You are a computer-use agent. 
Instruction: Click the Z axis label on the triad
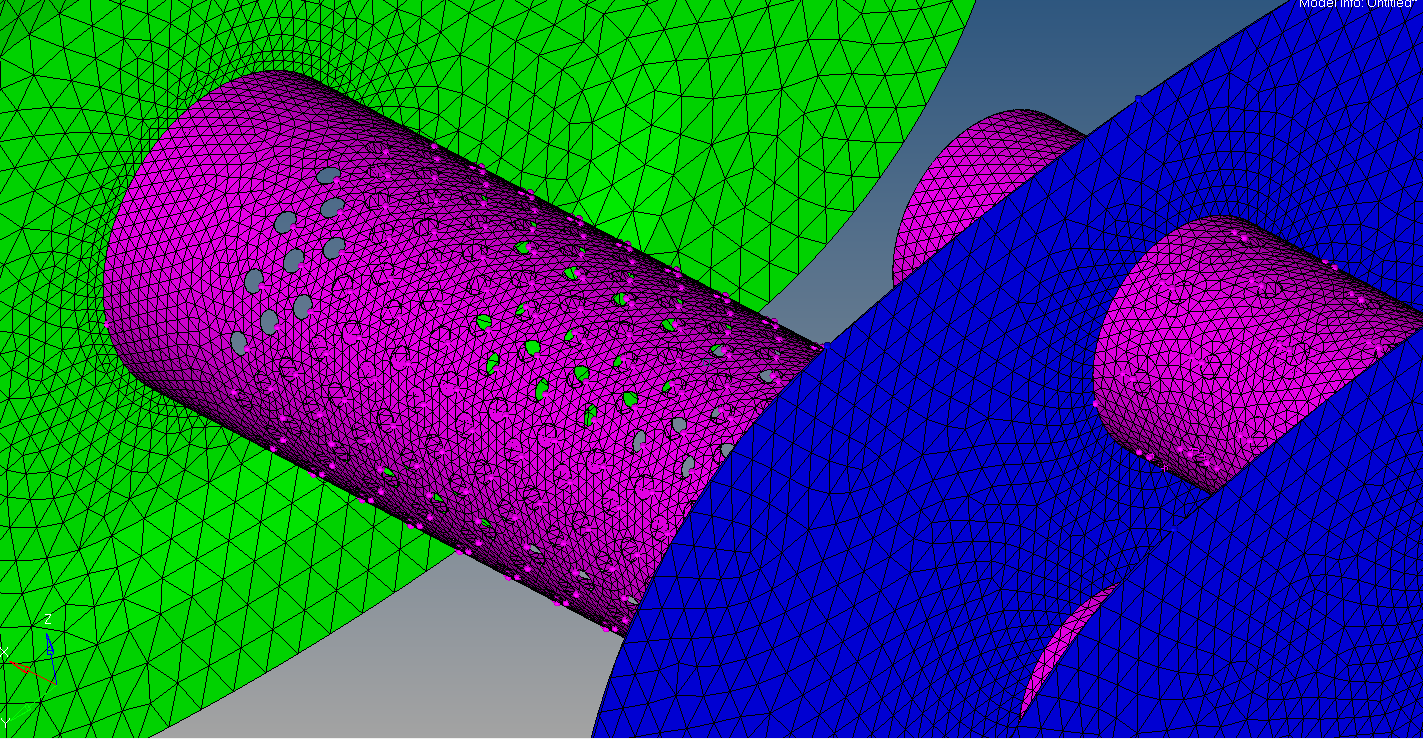47,619
